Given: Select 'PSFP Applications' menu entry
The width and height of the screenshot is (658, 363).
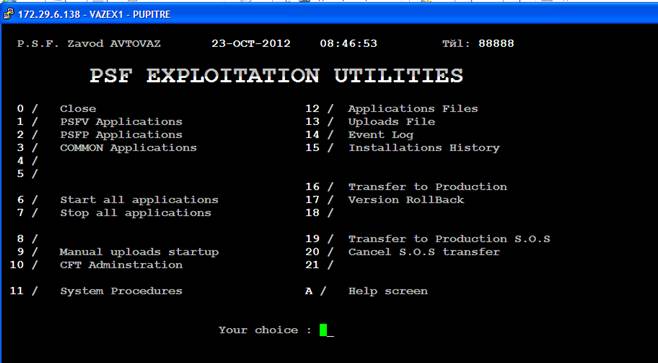Looking at the screenshot, I should (x=121, y=135).
